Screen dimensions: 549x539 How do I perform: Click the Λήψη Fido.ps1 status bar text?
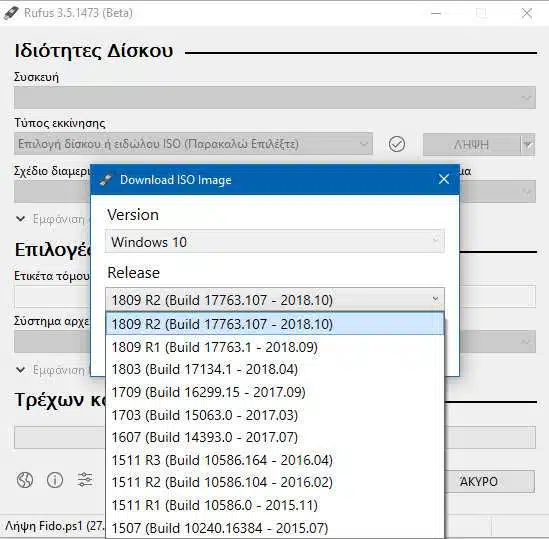pos(55,526)
